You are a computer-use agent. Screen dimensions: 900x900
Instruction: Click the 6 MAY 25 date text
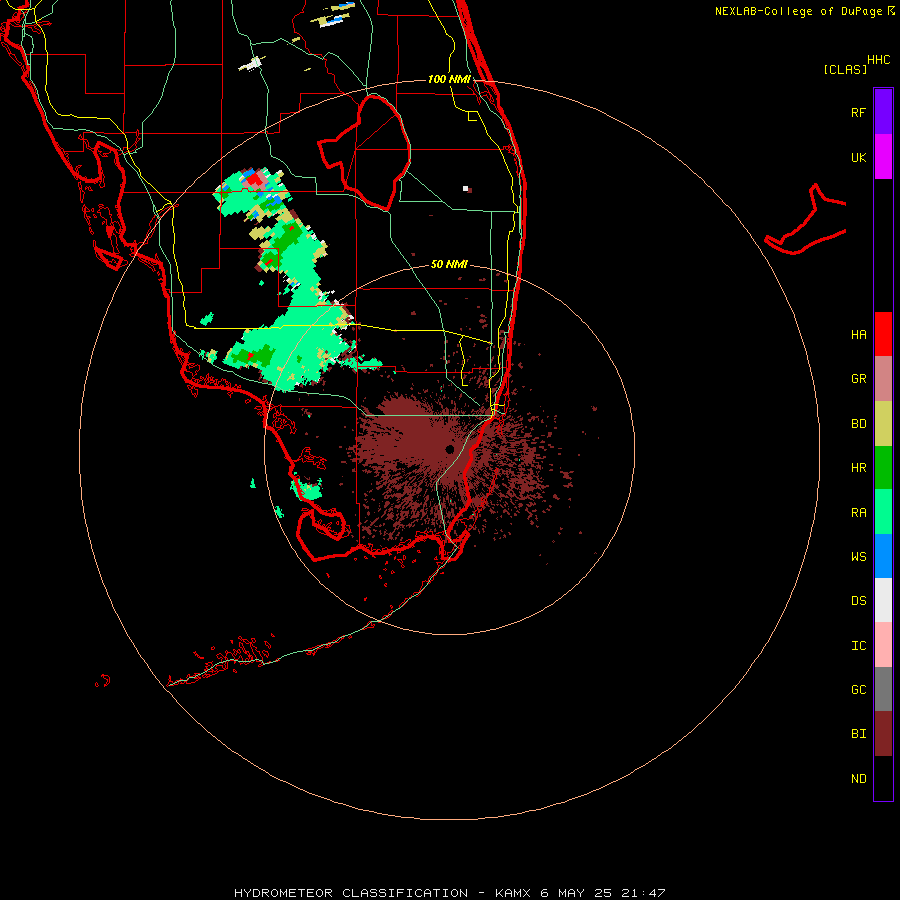coord(577,893)
